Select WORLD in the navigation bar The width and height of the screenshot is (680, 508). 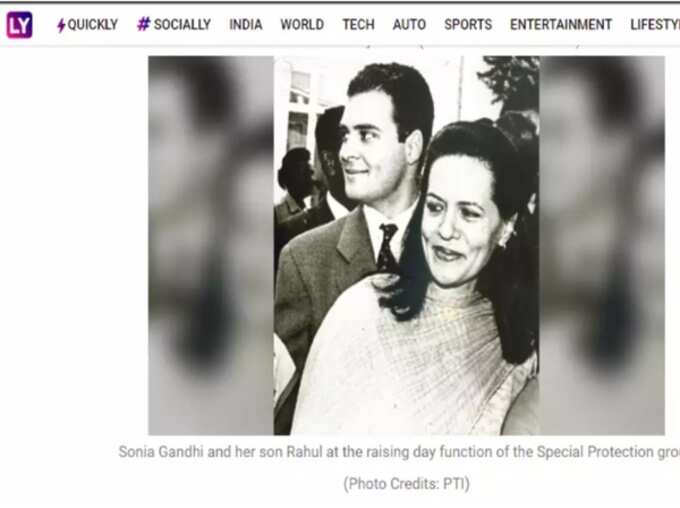[x=302, y=25]
